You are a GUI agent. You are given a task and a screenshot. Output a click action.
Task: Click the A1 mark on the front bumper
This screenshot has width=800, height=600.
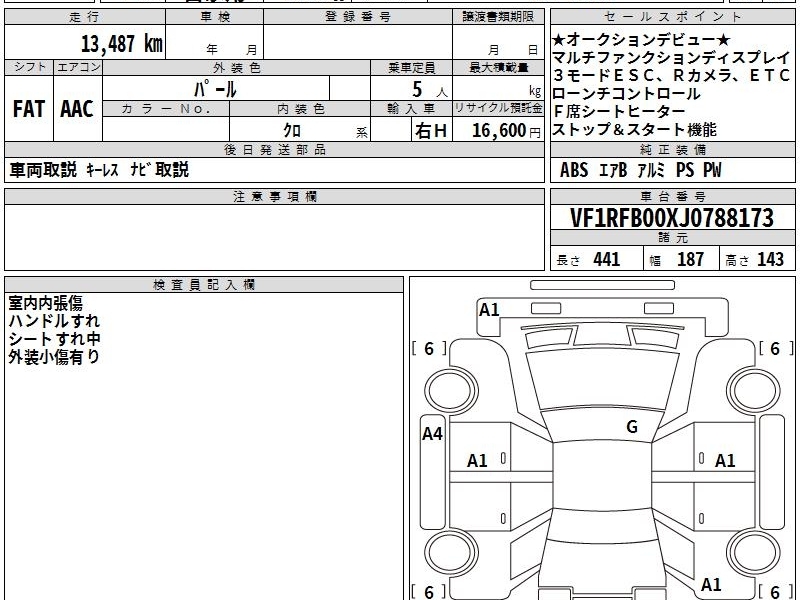coord(489,310)
